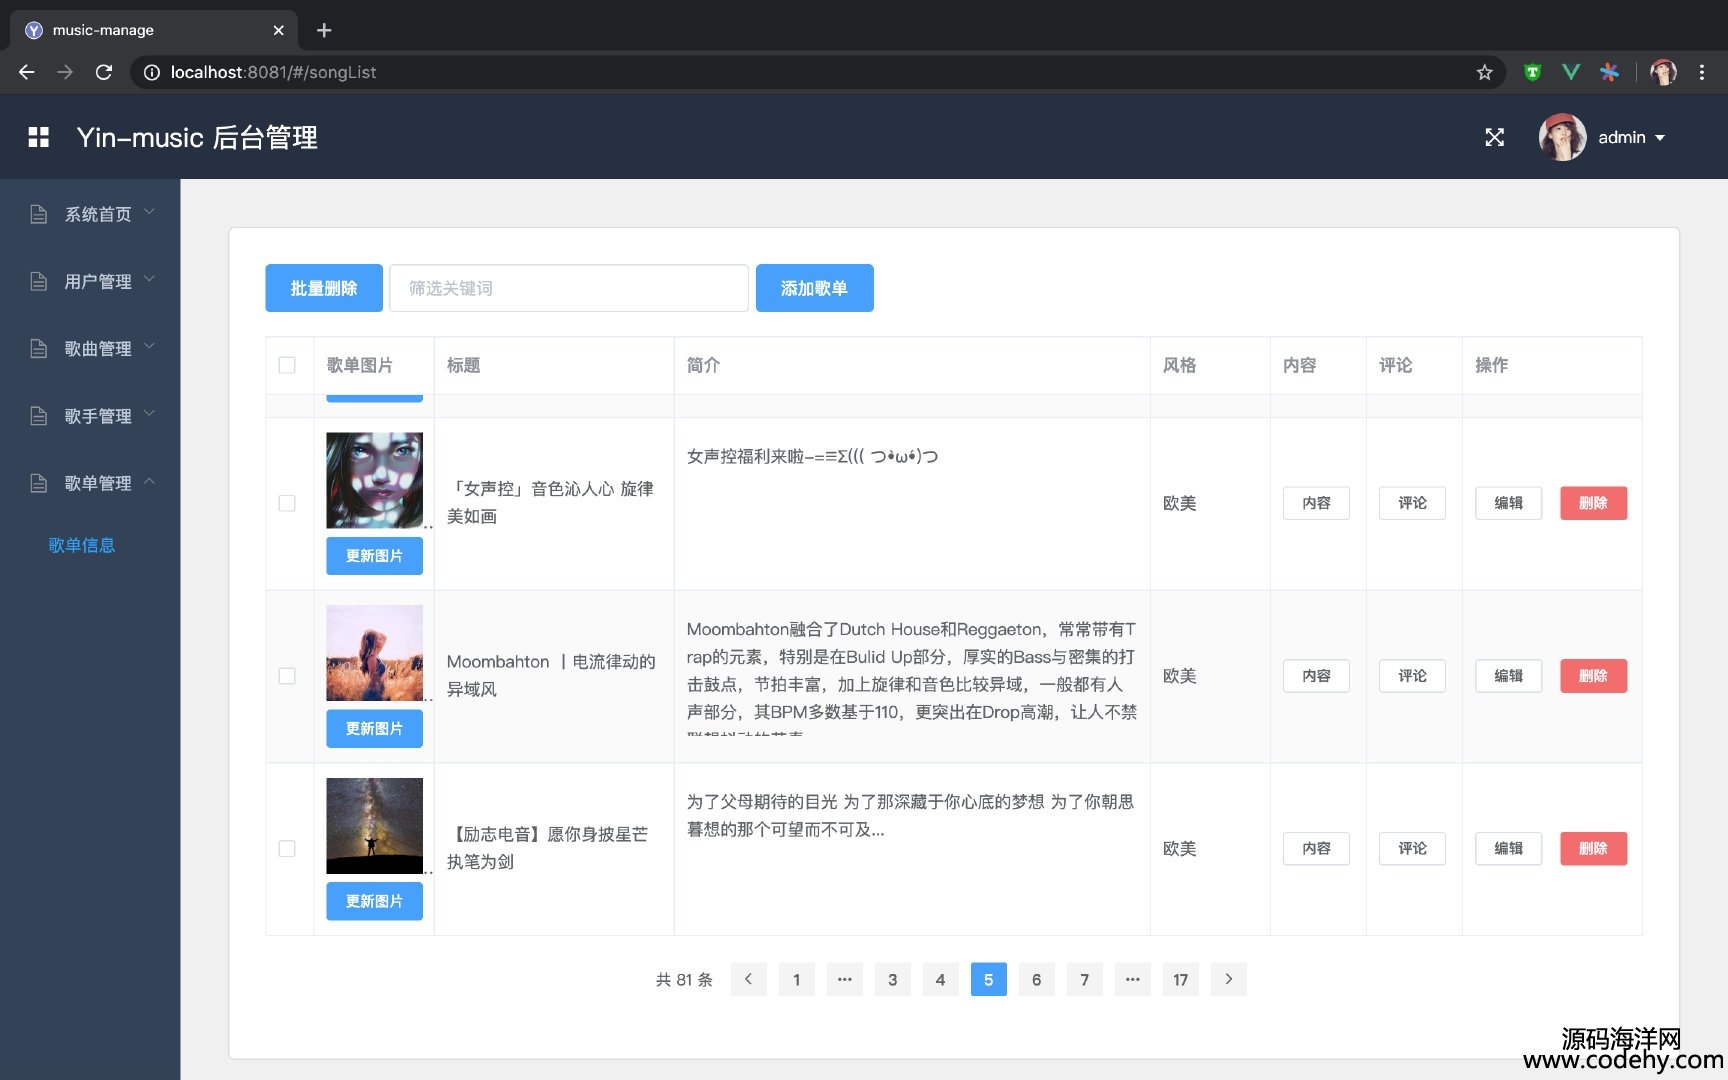
Task: Collapse the 歌单管理 sidebar chevron
Action: click(150, 480)
